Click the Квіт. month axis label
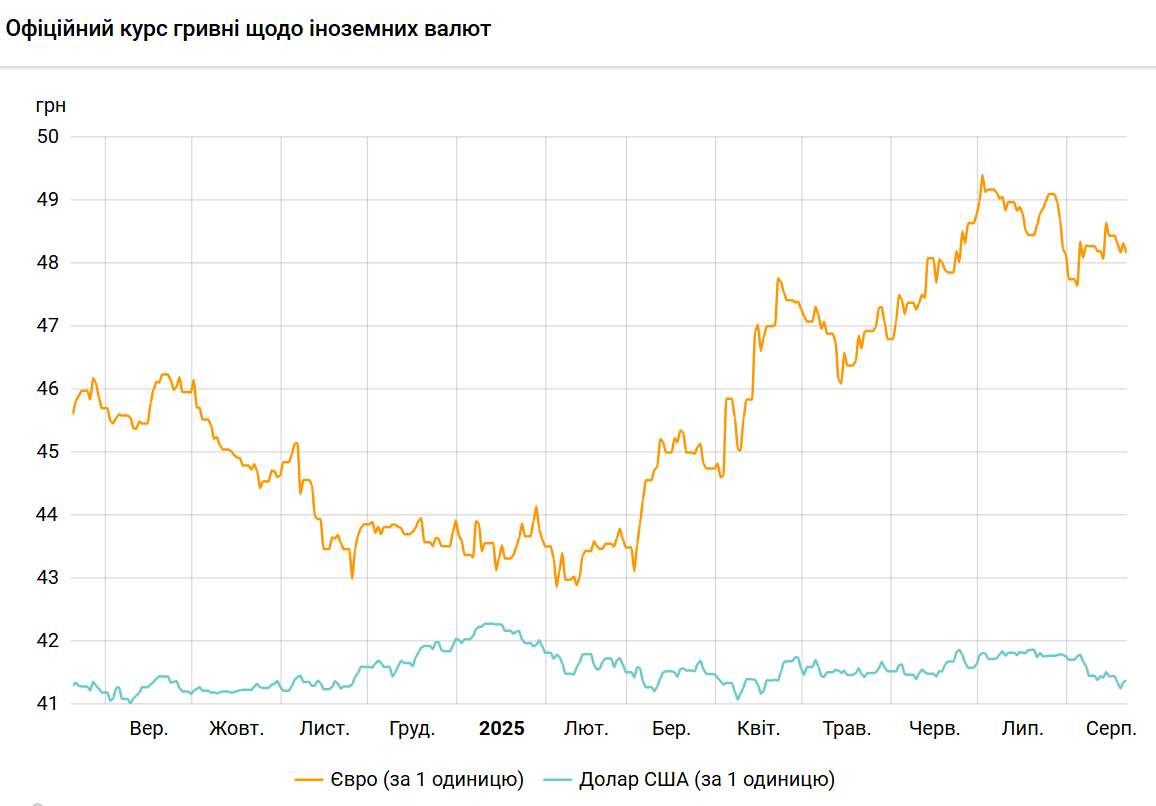 click(758, 729)
